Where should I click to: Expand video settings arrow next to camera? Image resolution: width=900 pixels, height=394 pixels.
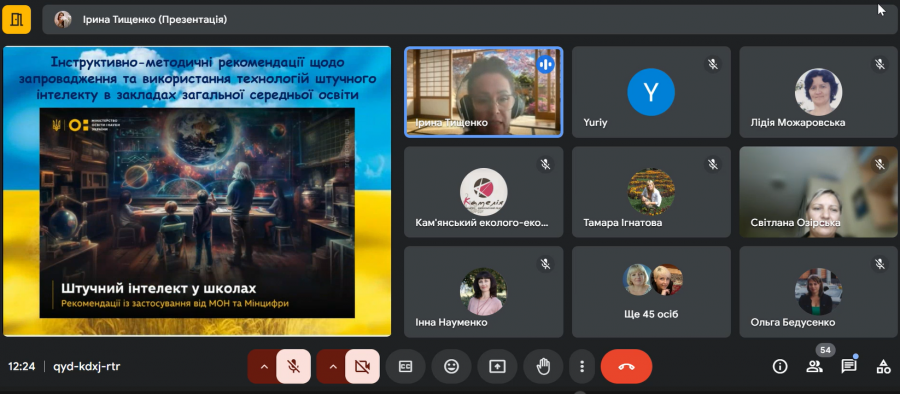[332, 366]
